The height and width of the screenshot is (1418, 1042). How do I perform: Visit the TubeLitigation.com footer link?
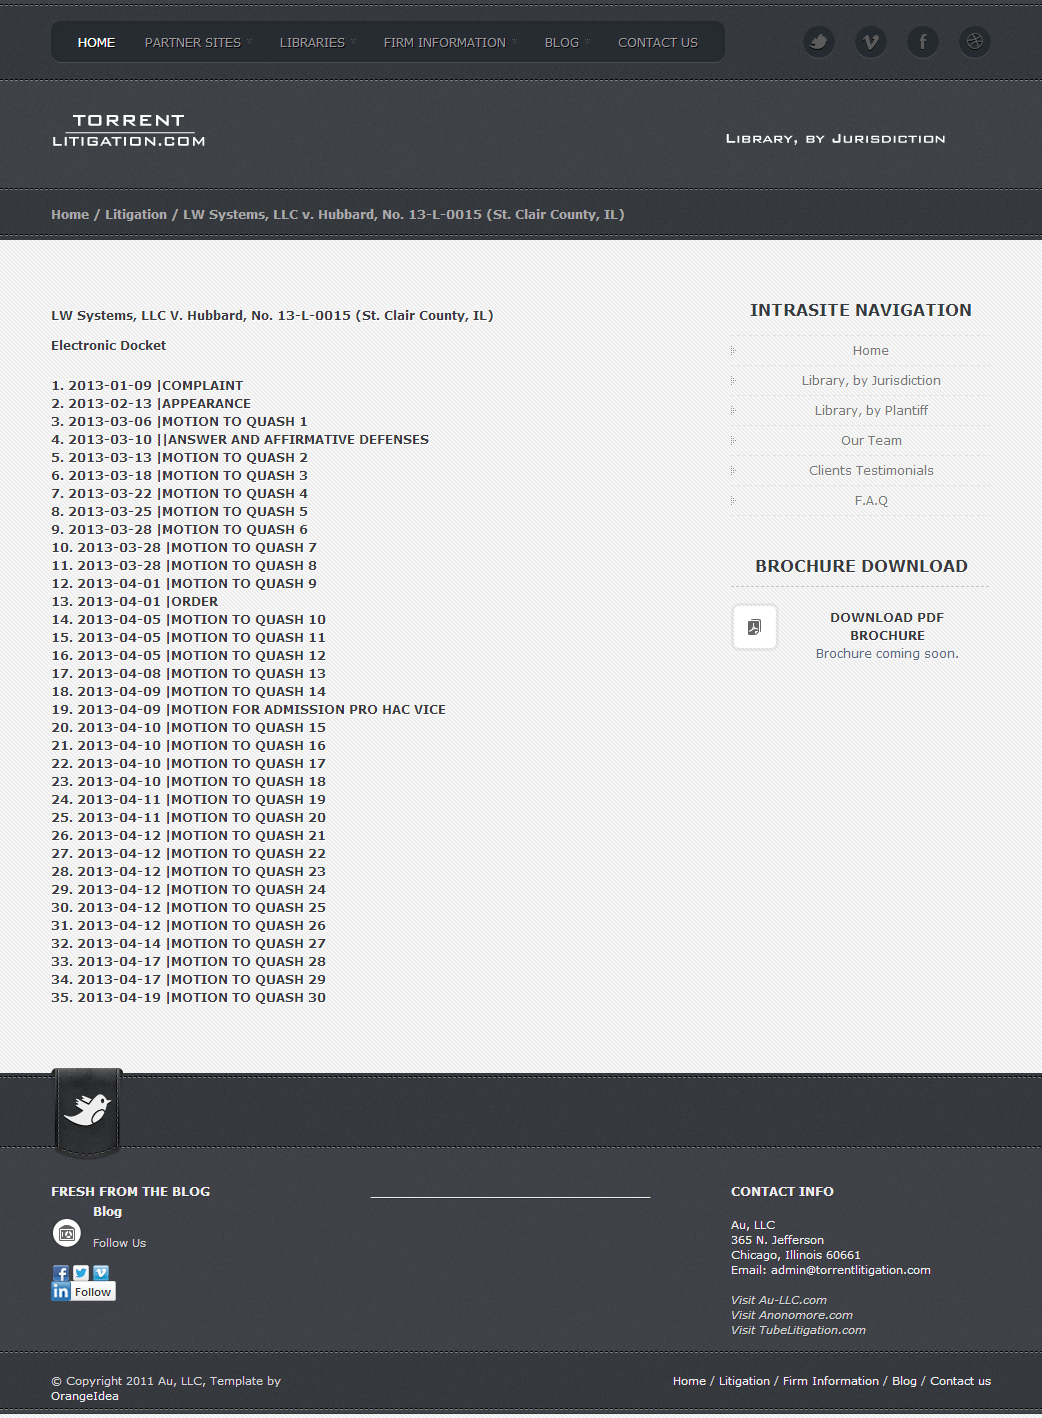pyautogui.click(x=798, y=1330)
